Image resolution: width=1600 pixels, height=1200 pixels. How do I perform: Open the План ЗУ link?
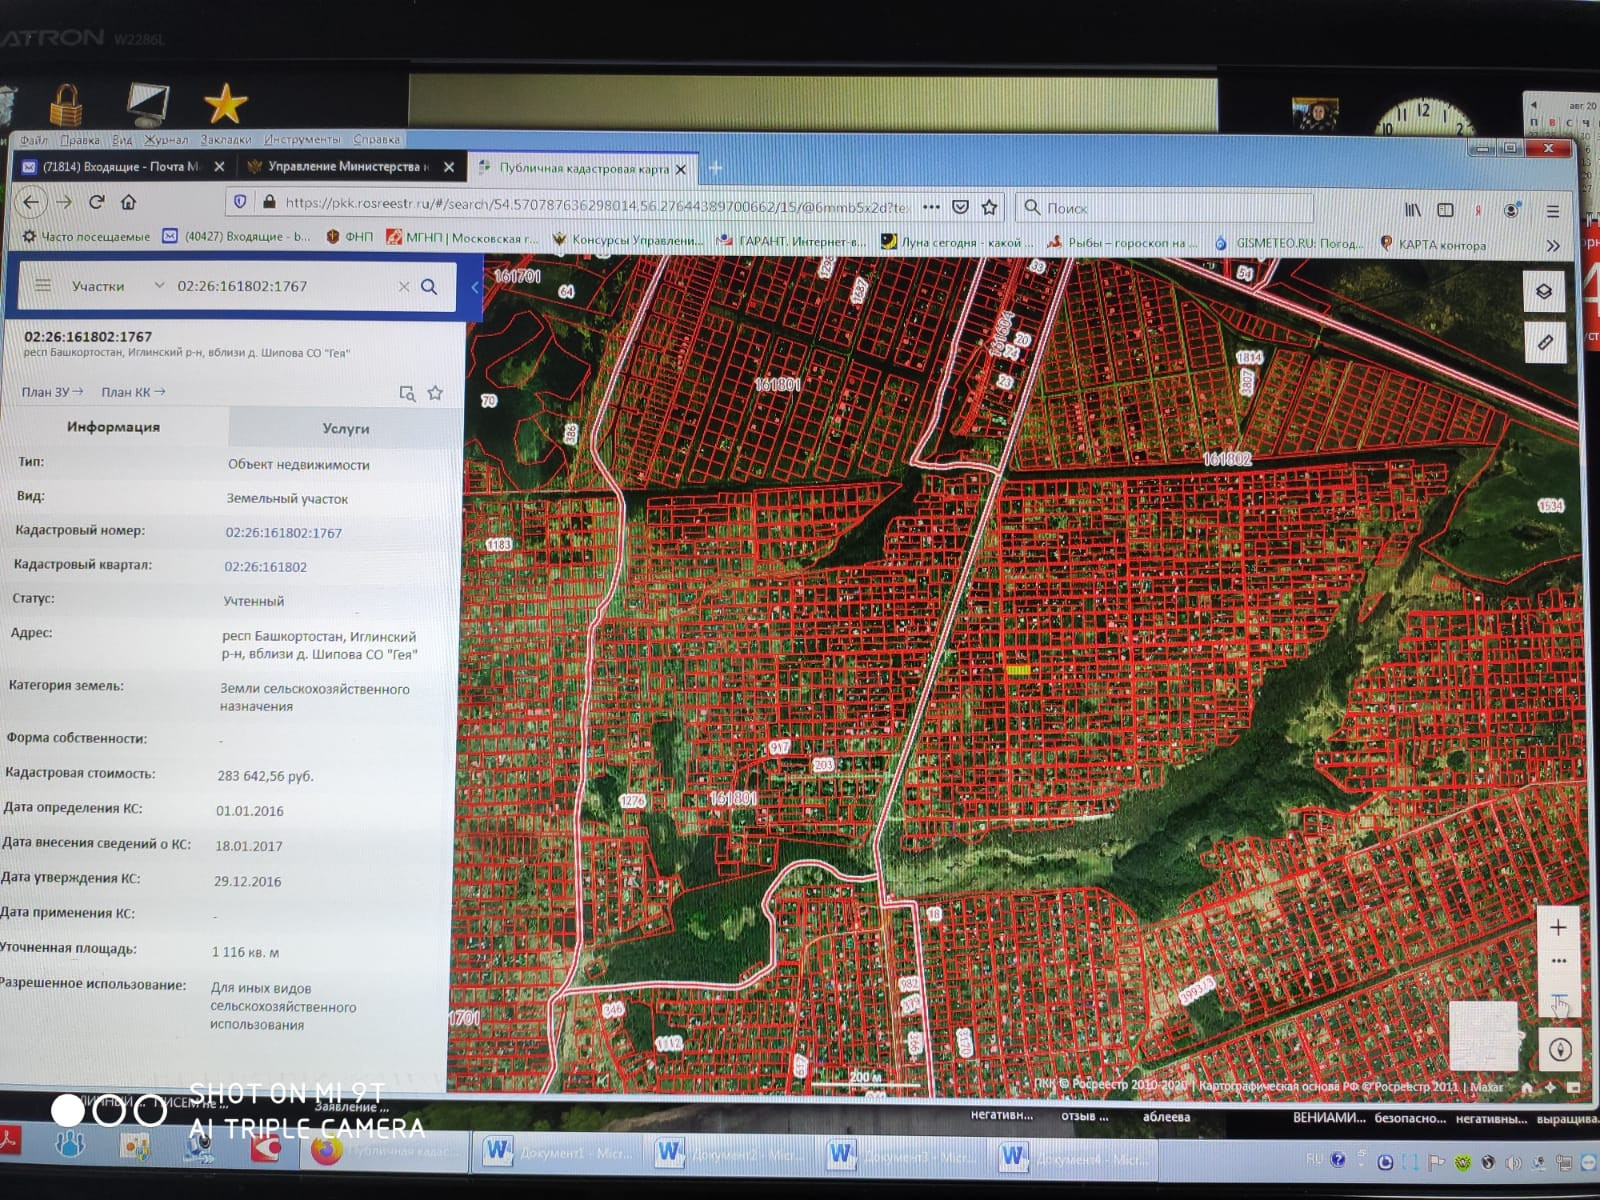tap(52, 392)
